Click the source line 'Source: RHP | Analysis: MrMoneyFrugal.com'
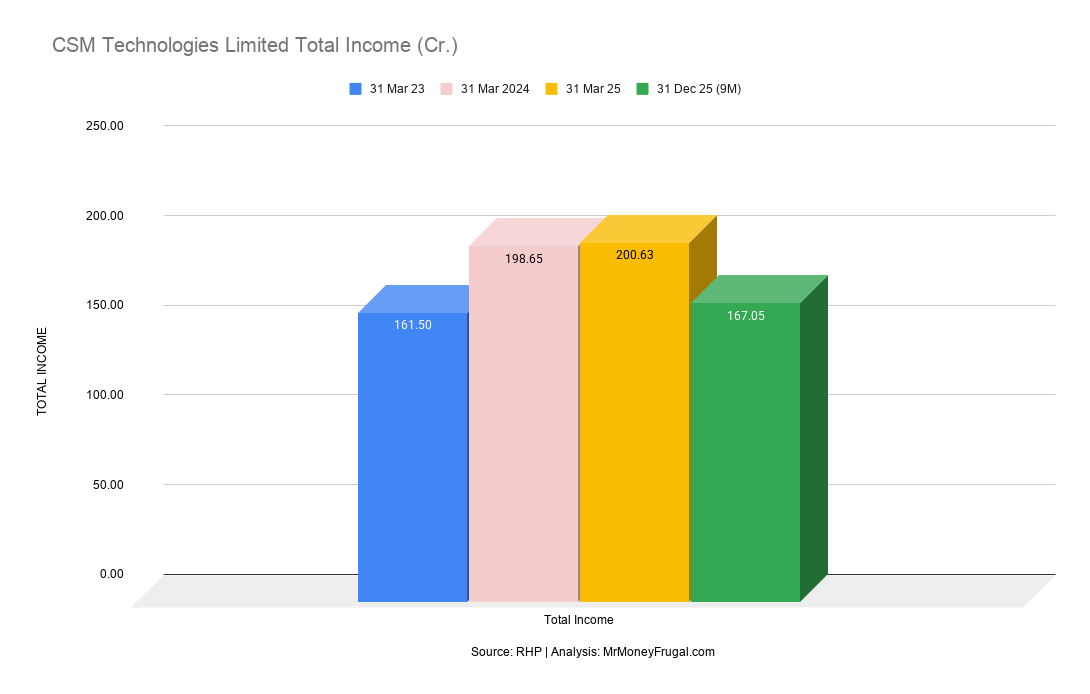The width and height of the screenshot is (1090, 694). [x=592, y=652]
